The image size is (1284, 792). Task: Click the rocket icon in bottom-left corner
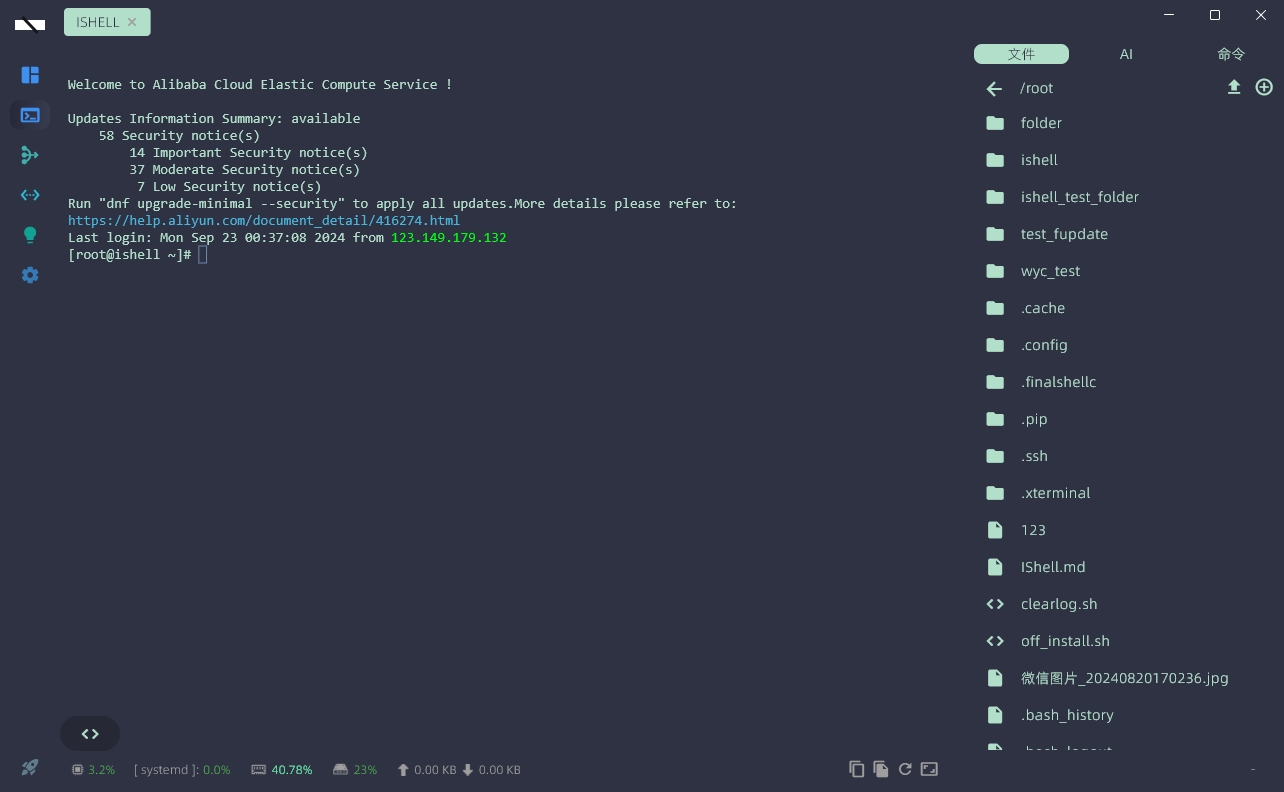(x=29, y=767)
